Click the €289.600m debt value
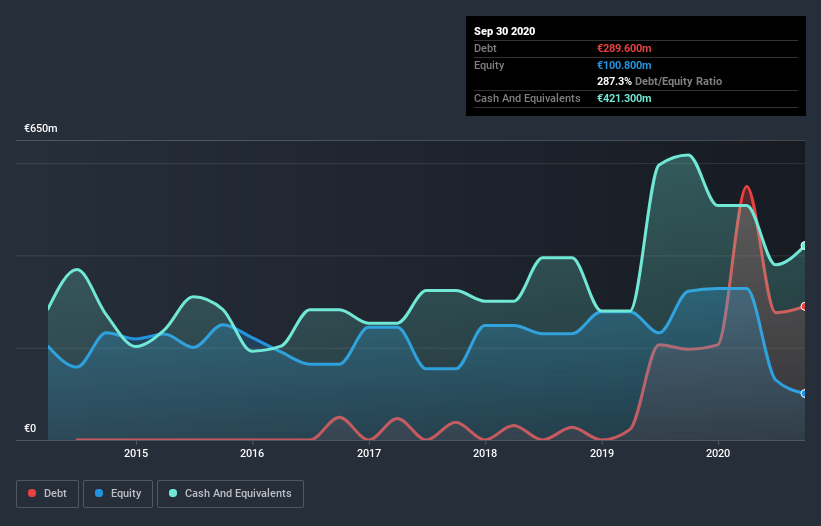This screenshot has height=526, width=821. click(x=624, y=48)
